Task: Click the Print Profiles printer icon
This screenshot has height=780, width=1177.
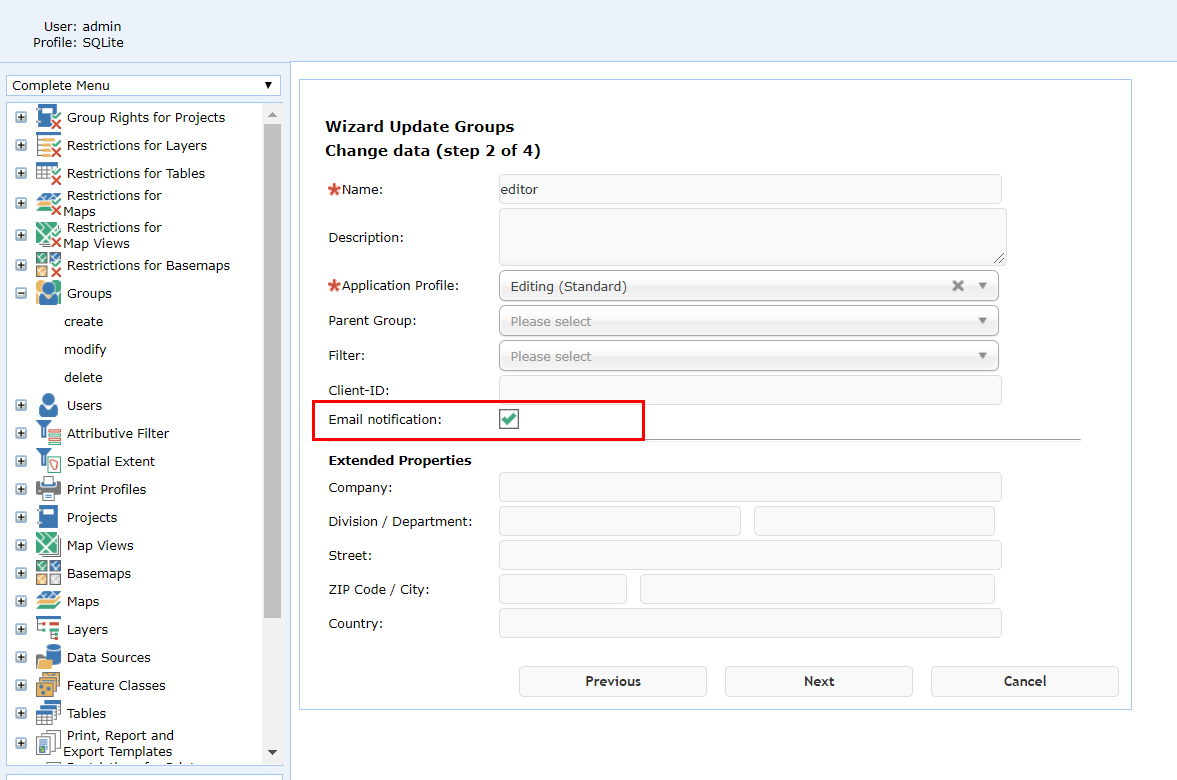Action: click(48, 489)
